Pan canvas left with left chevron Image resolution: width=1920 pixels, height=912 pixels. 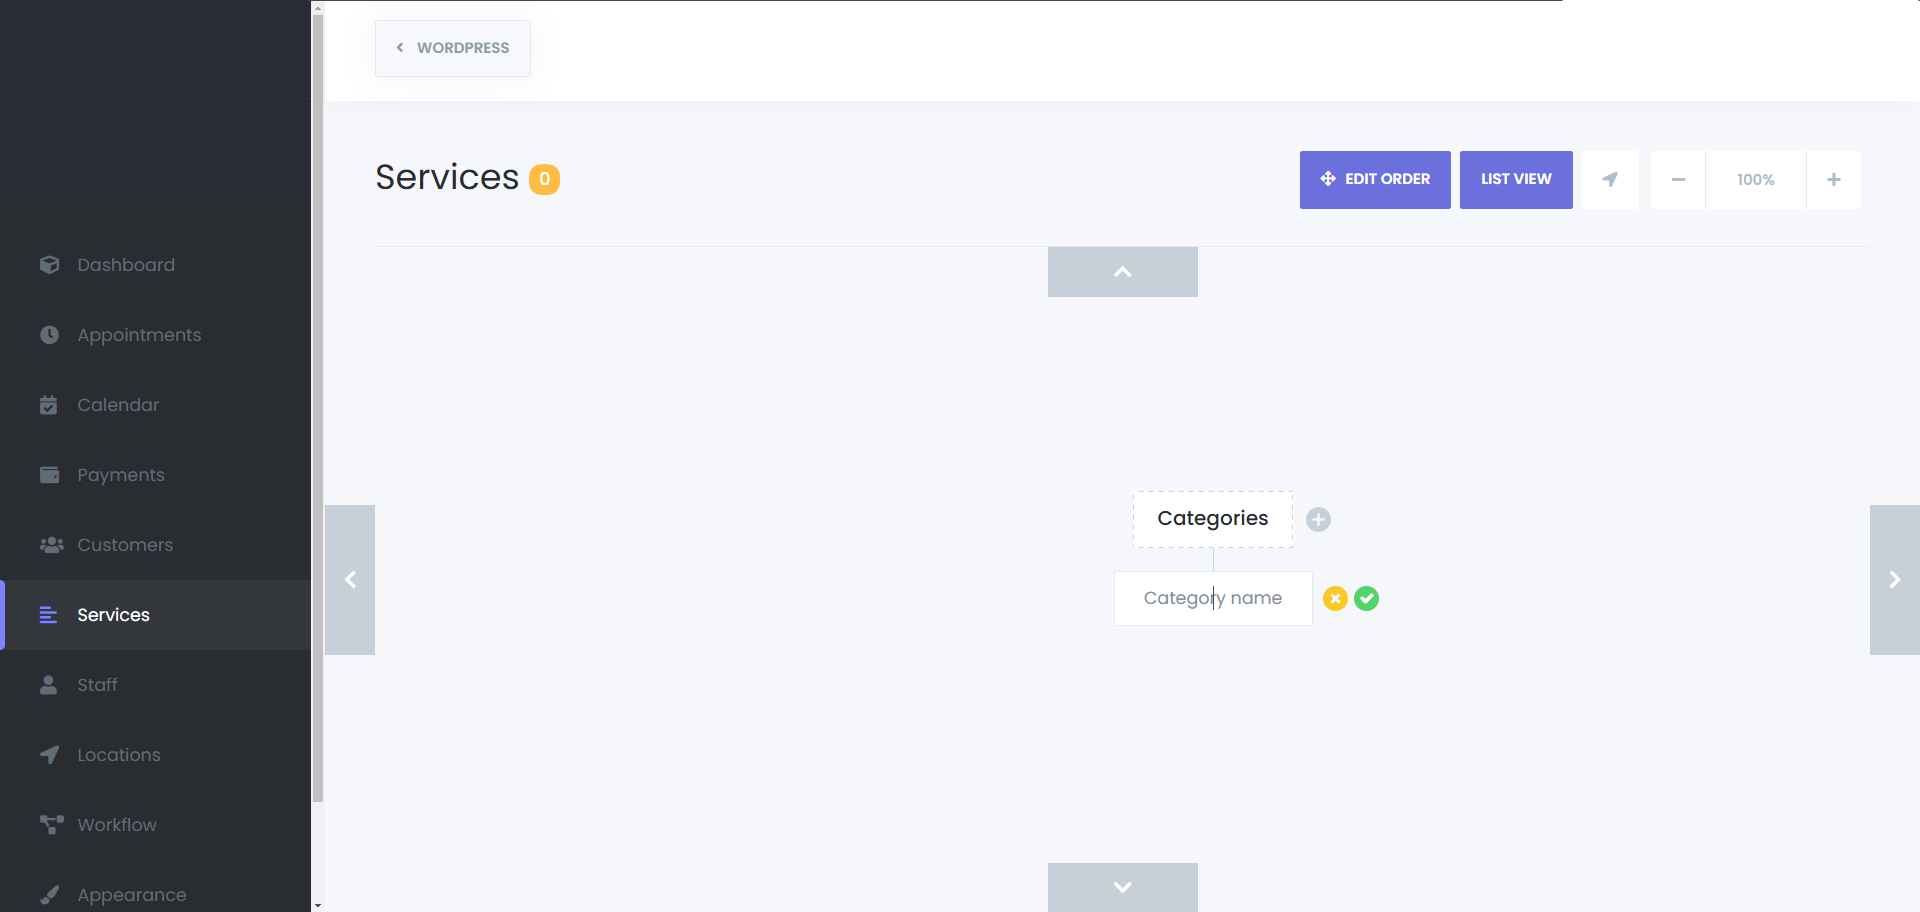coord(350,580)
